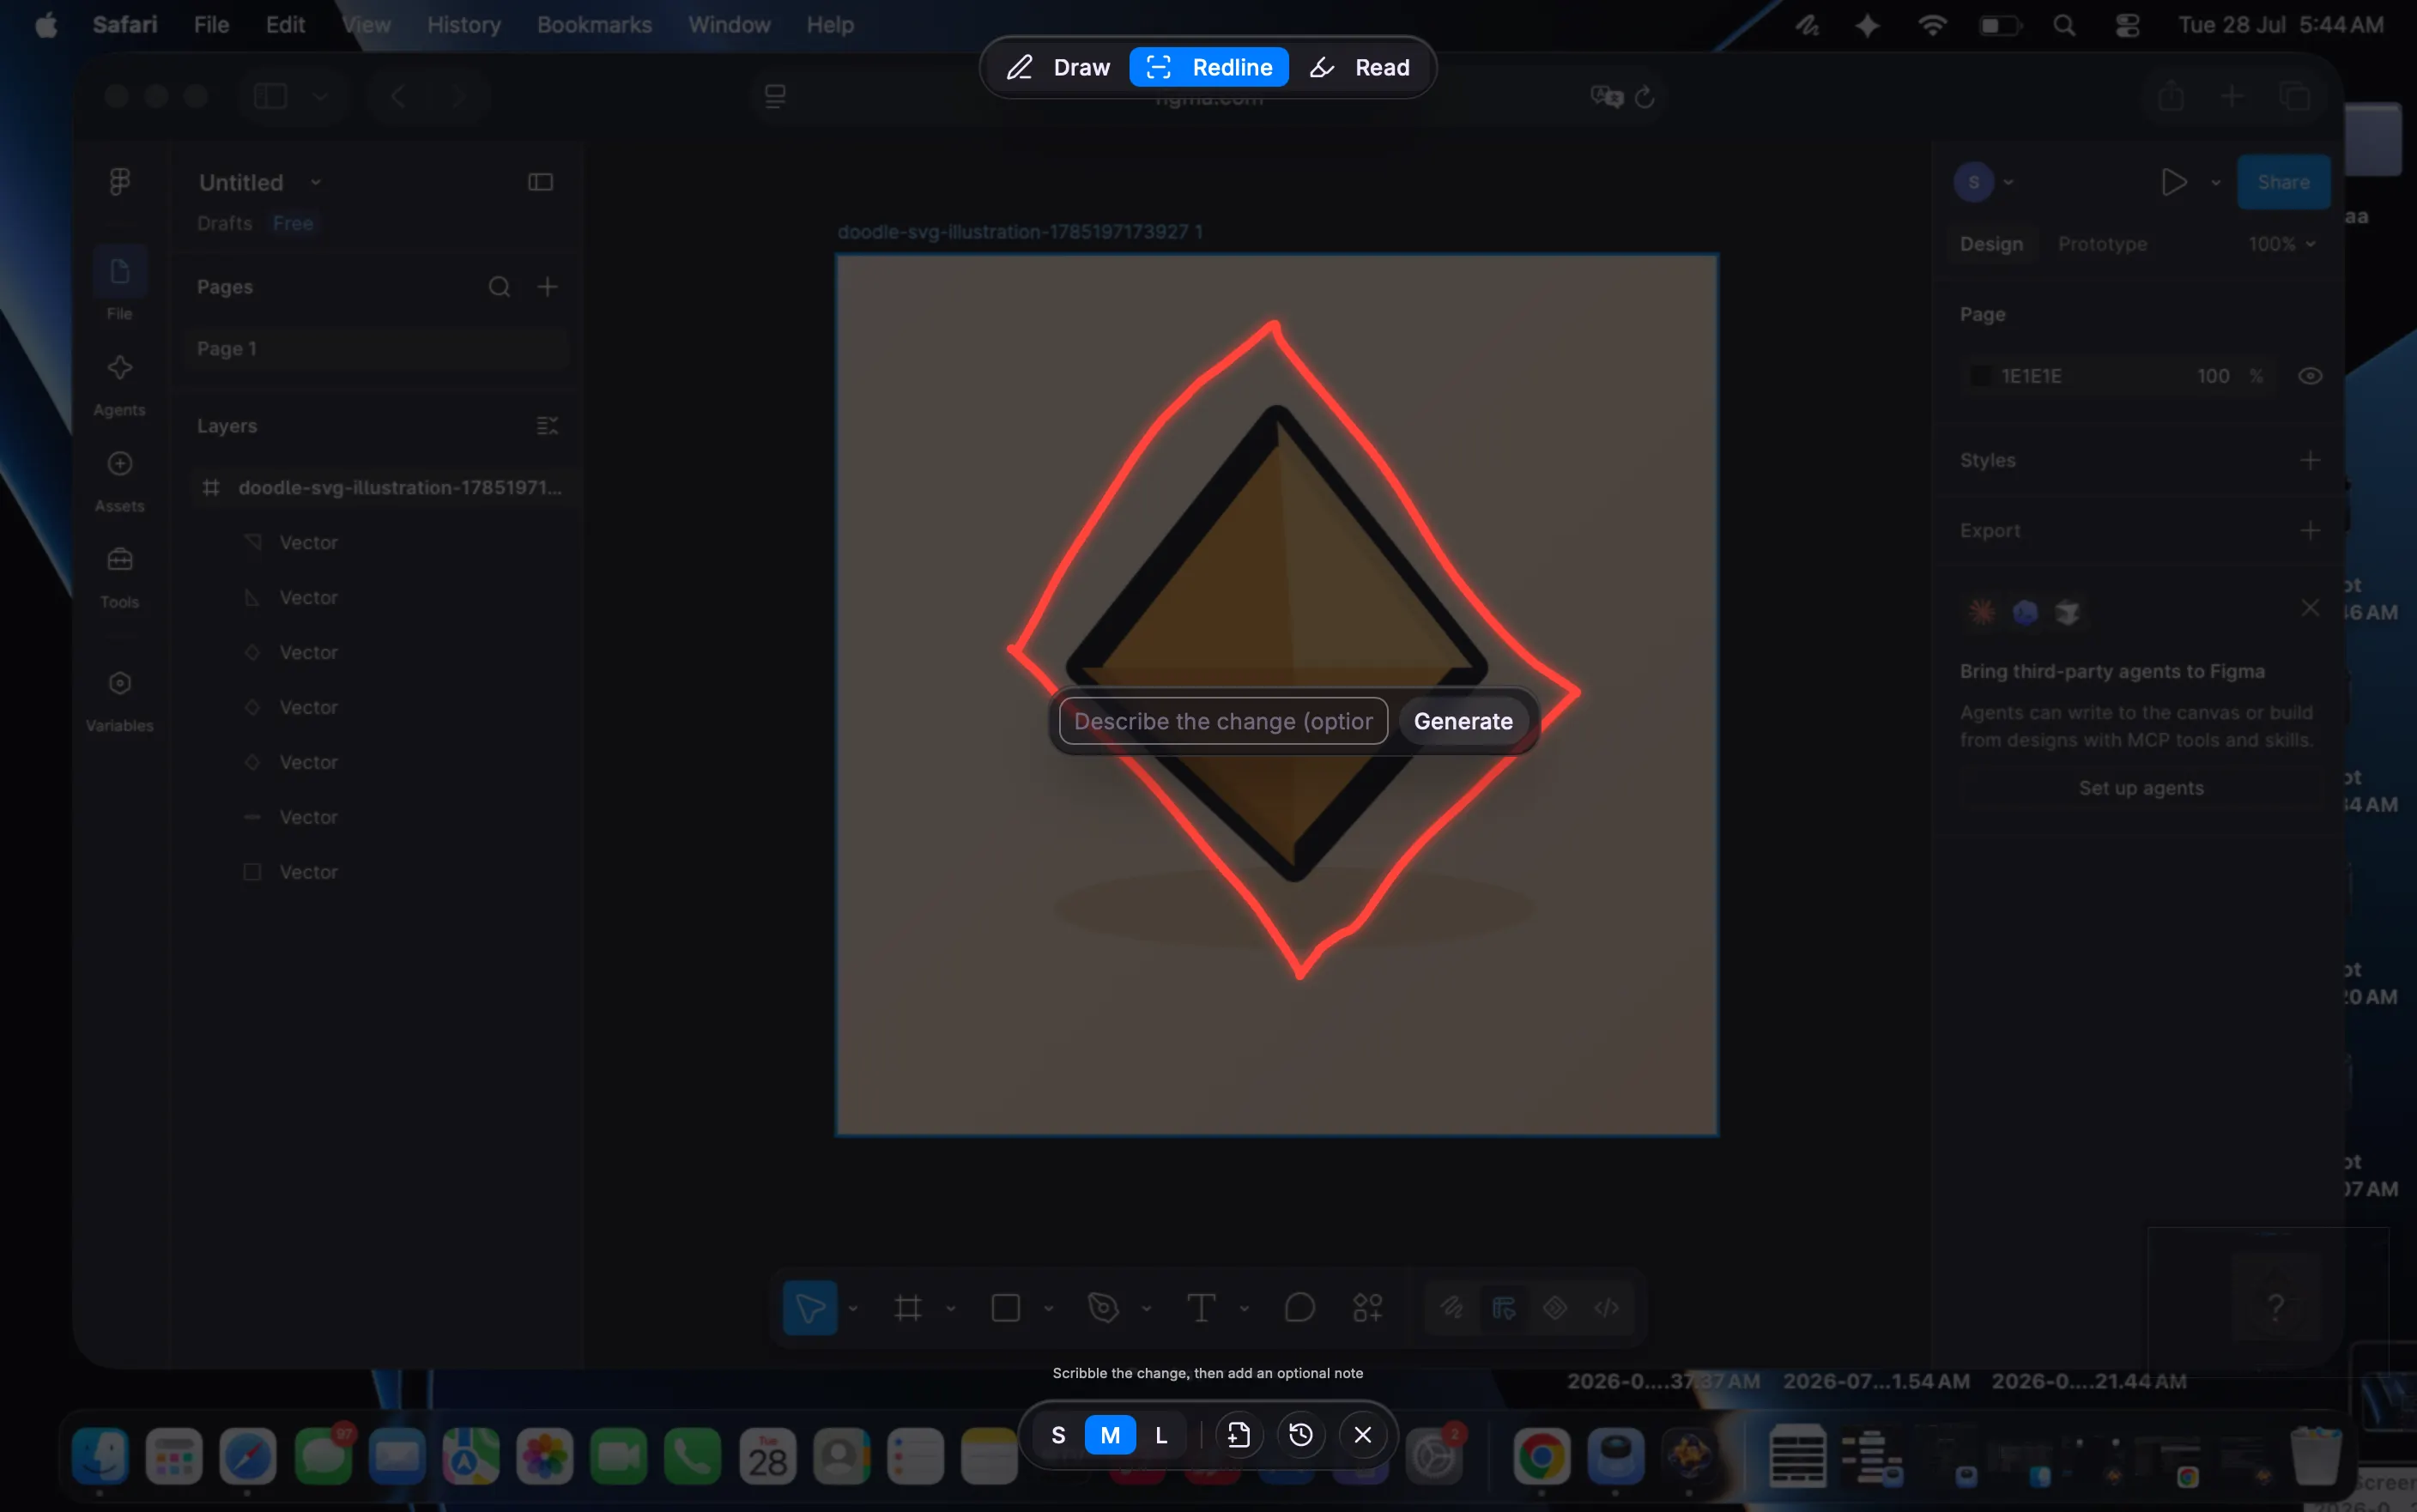Click the Generate button

click(1463, 721)
